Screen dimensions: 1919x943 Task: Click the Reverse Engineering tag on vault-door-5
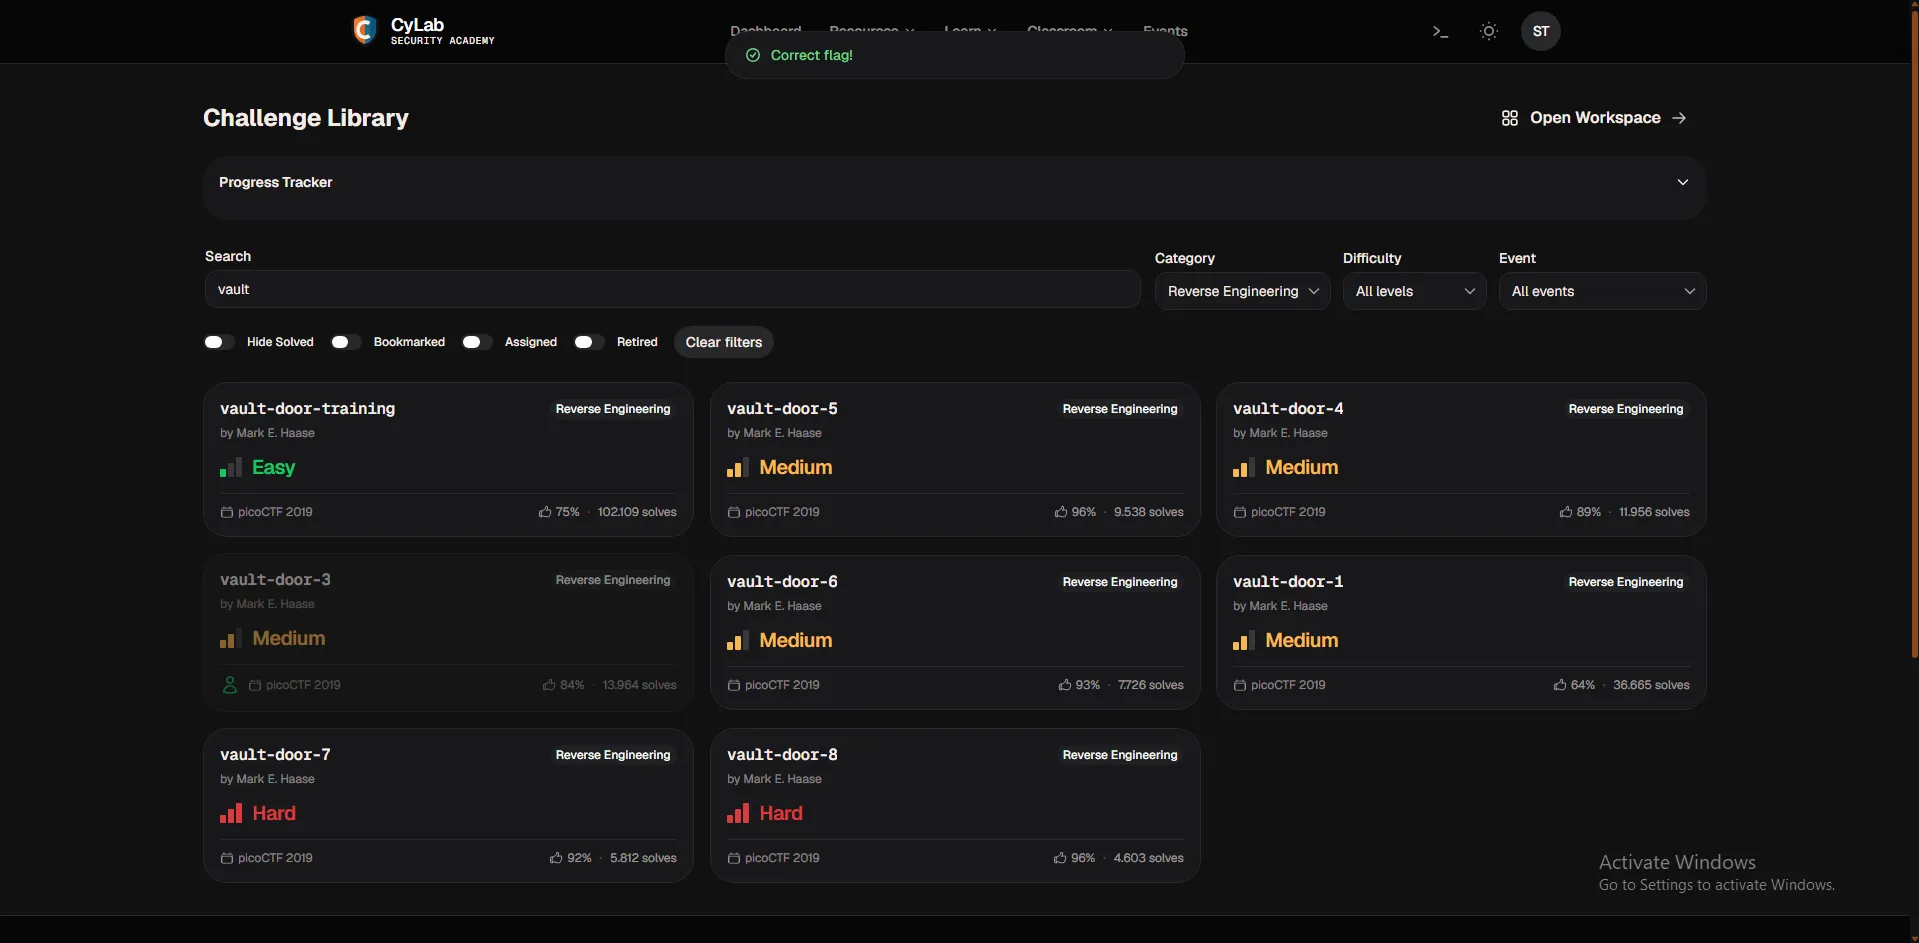pyautogui.click(x=1120, y=409)
